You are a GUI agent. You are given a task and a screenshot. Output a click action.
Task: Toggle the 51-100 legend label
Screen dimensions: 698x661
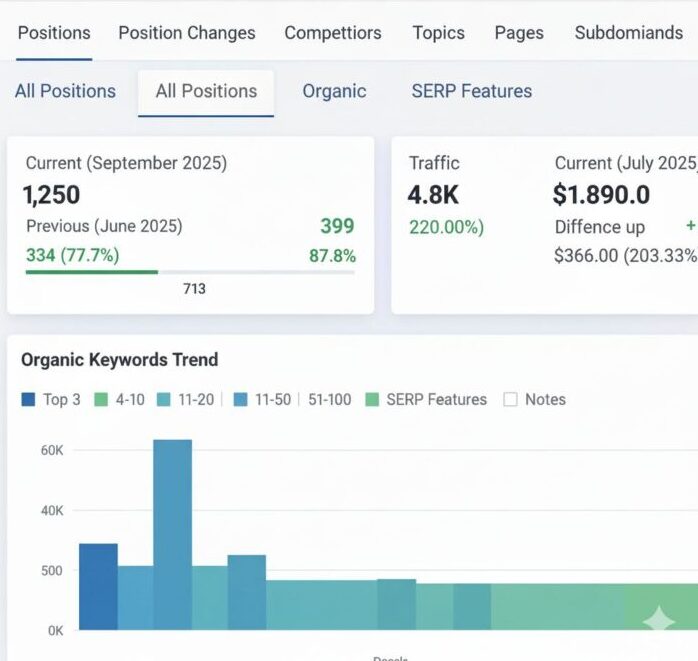[330, 399]
